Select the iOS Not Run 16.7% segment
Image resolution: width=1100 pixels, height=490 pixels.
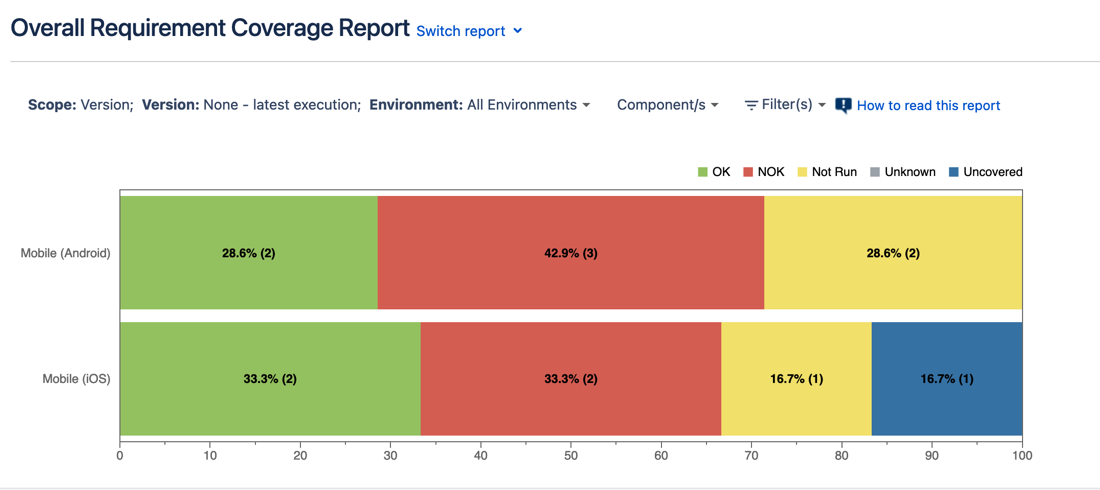coord(796,379)
